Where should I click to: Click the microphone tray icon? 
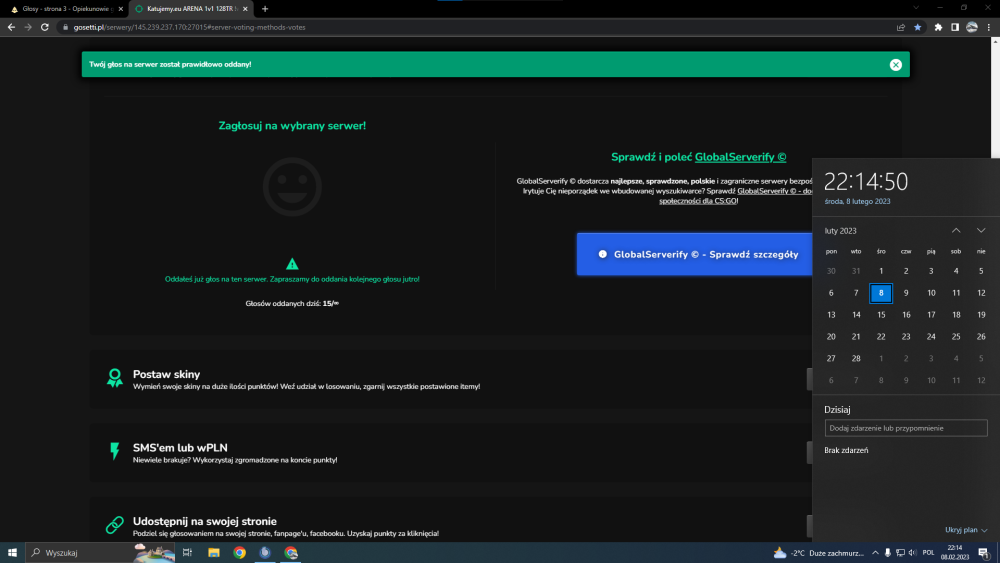[887, 553]
